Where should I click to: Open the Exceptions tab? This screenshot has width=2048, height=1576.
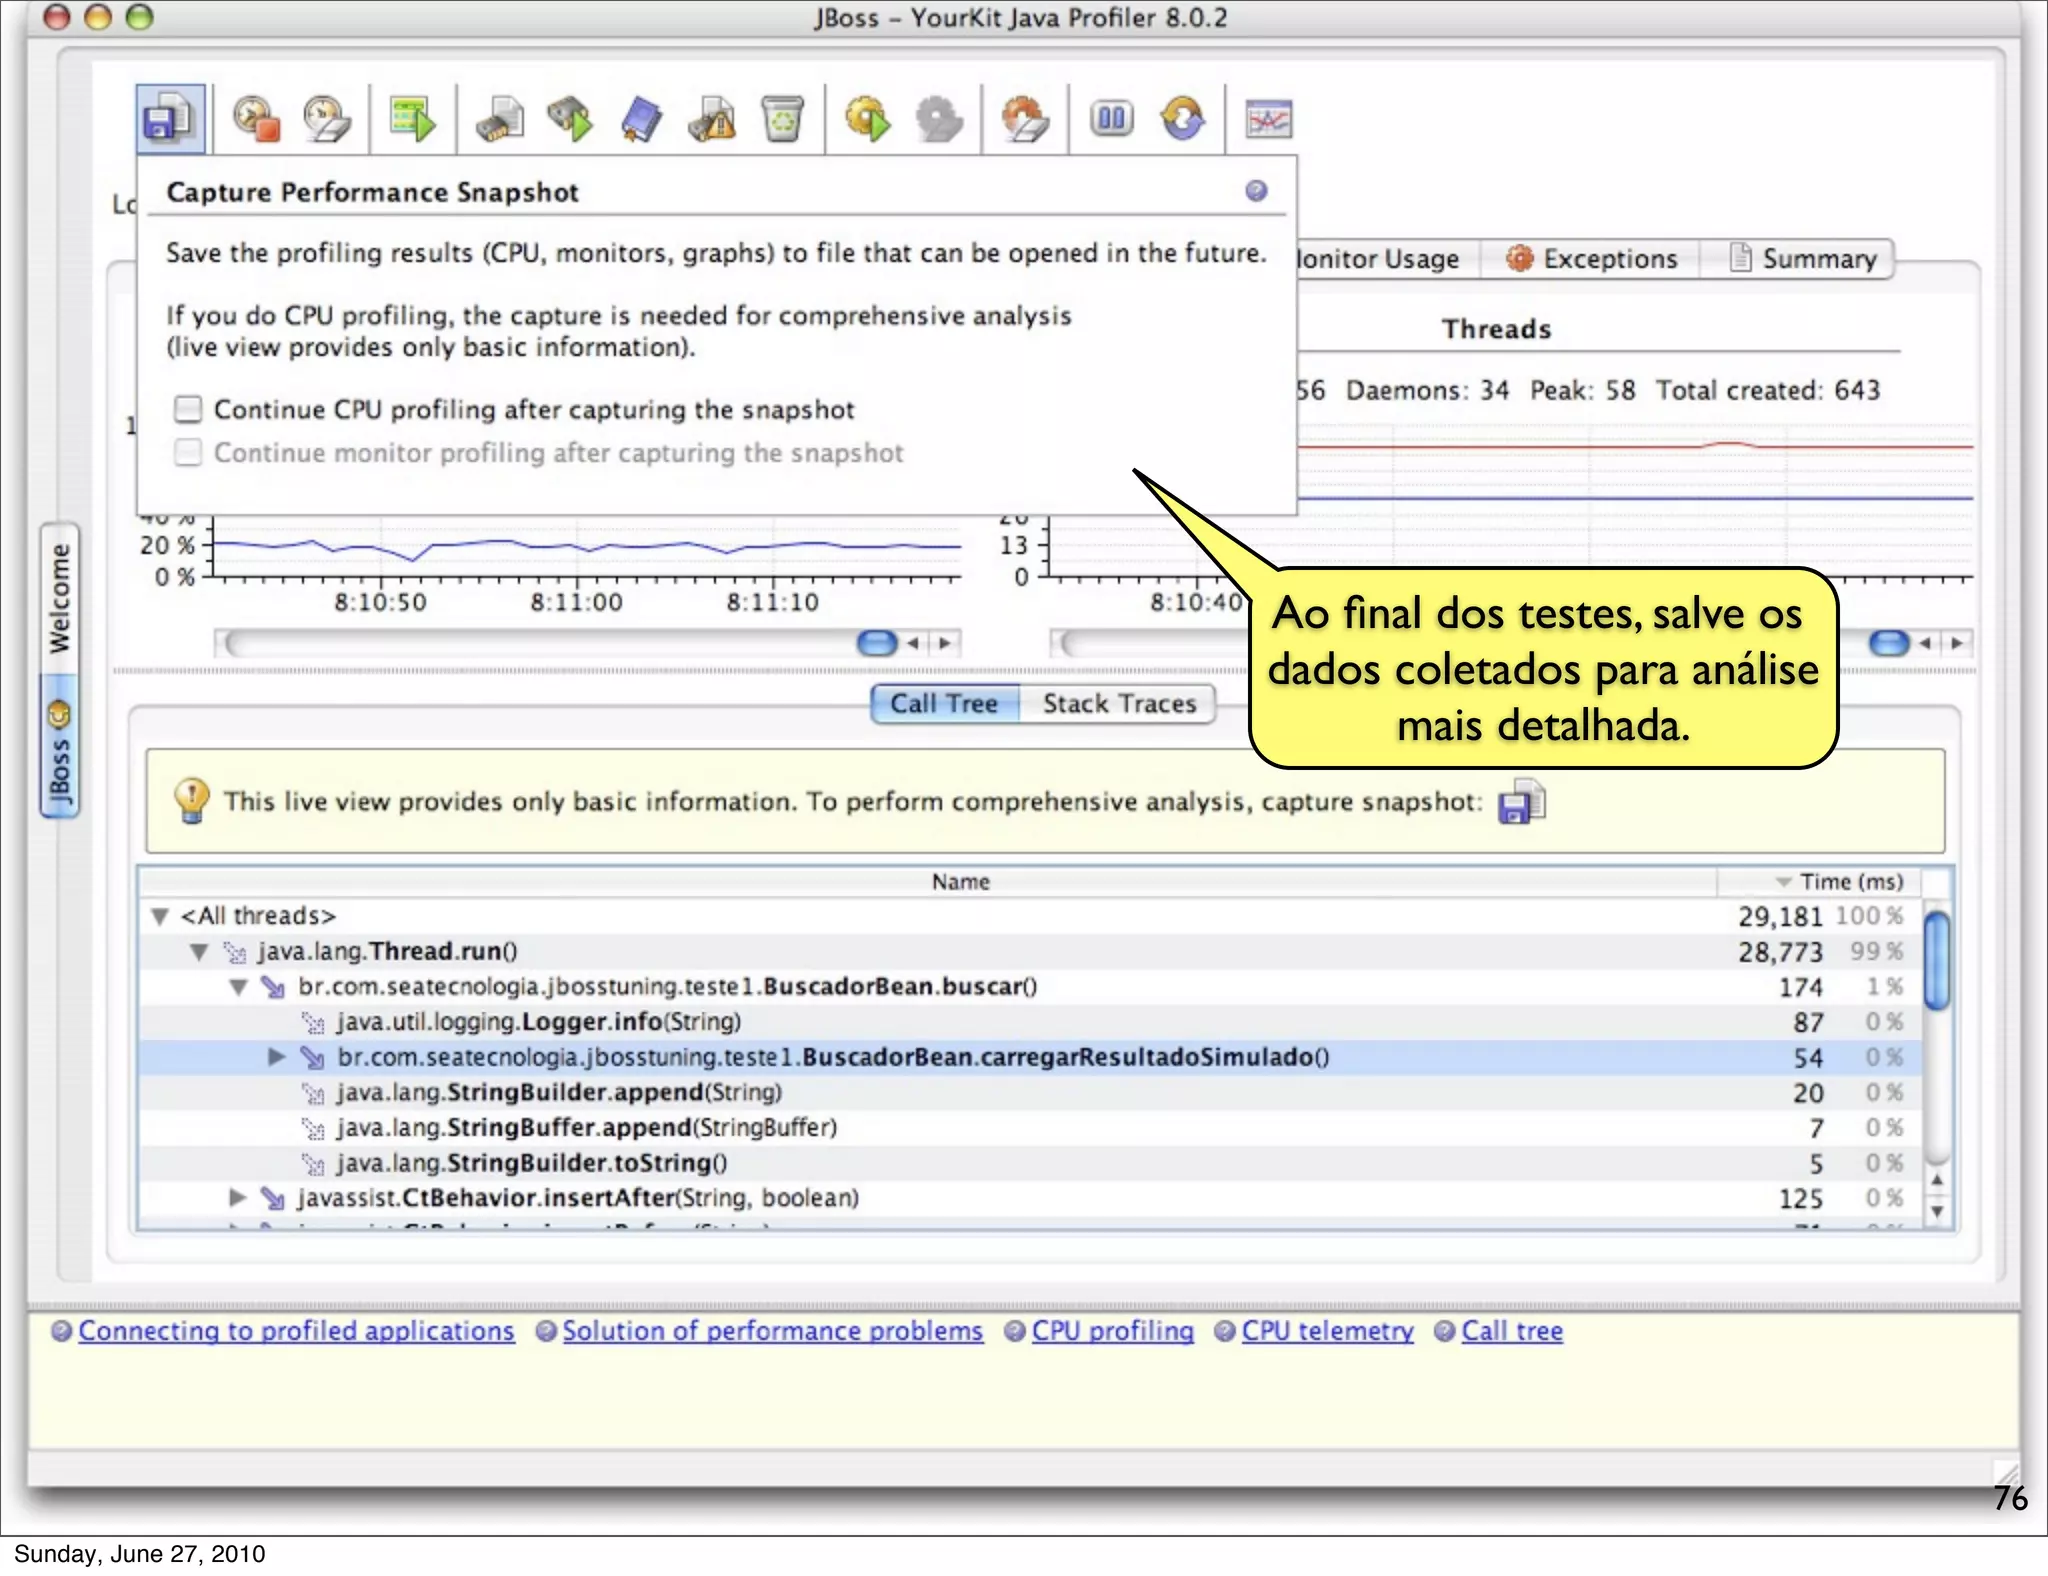(x=1591, y=259)
